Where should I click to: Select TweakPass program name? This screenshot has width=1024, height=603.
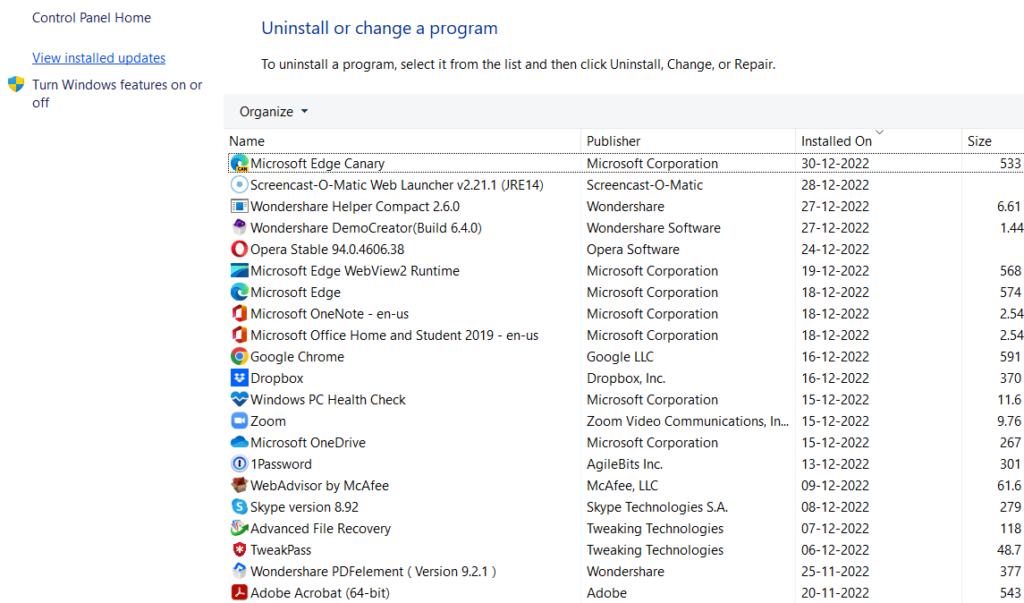point(281,550)
